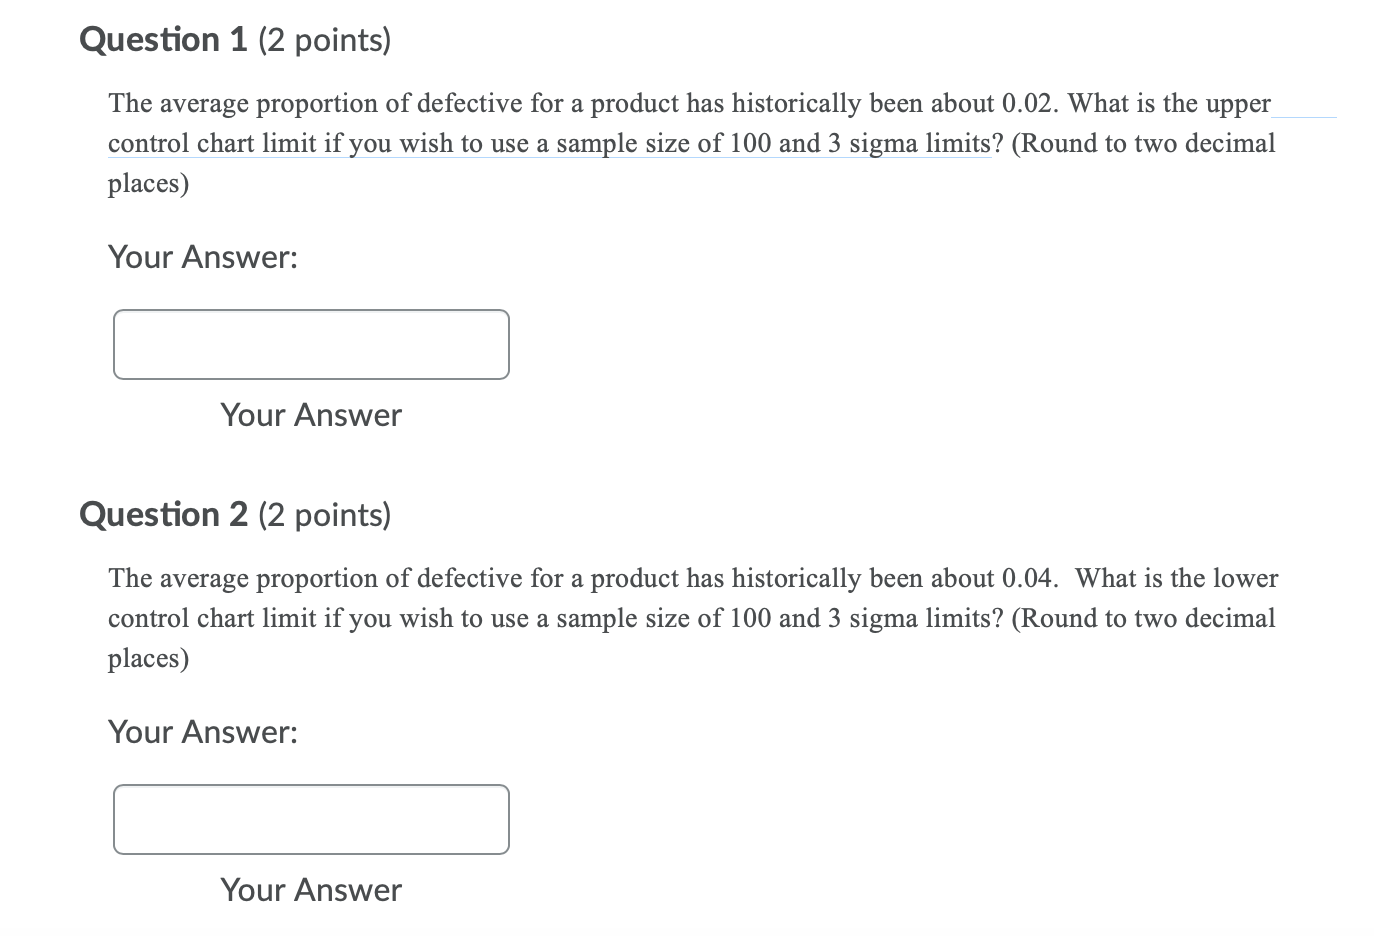Select the Question 1 heading
The height and width of the screenshot is (936, 1374).
click(163, 40)
